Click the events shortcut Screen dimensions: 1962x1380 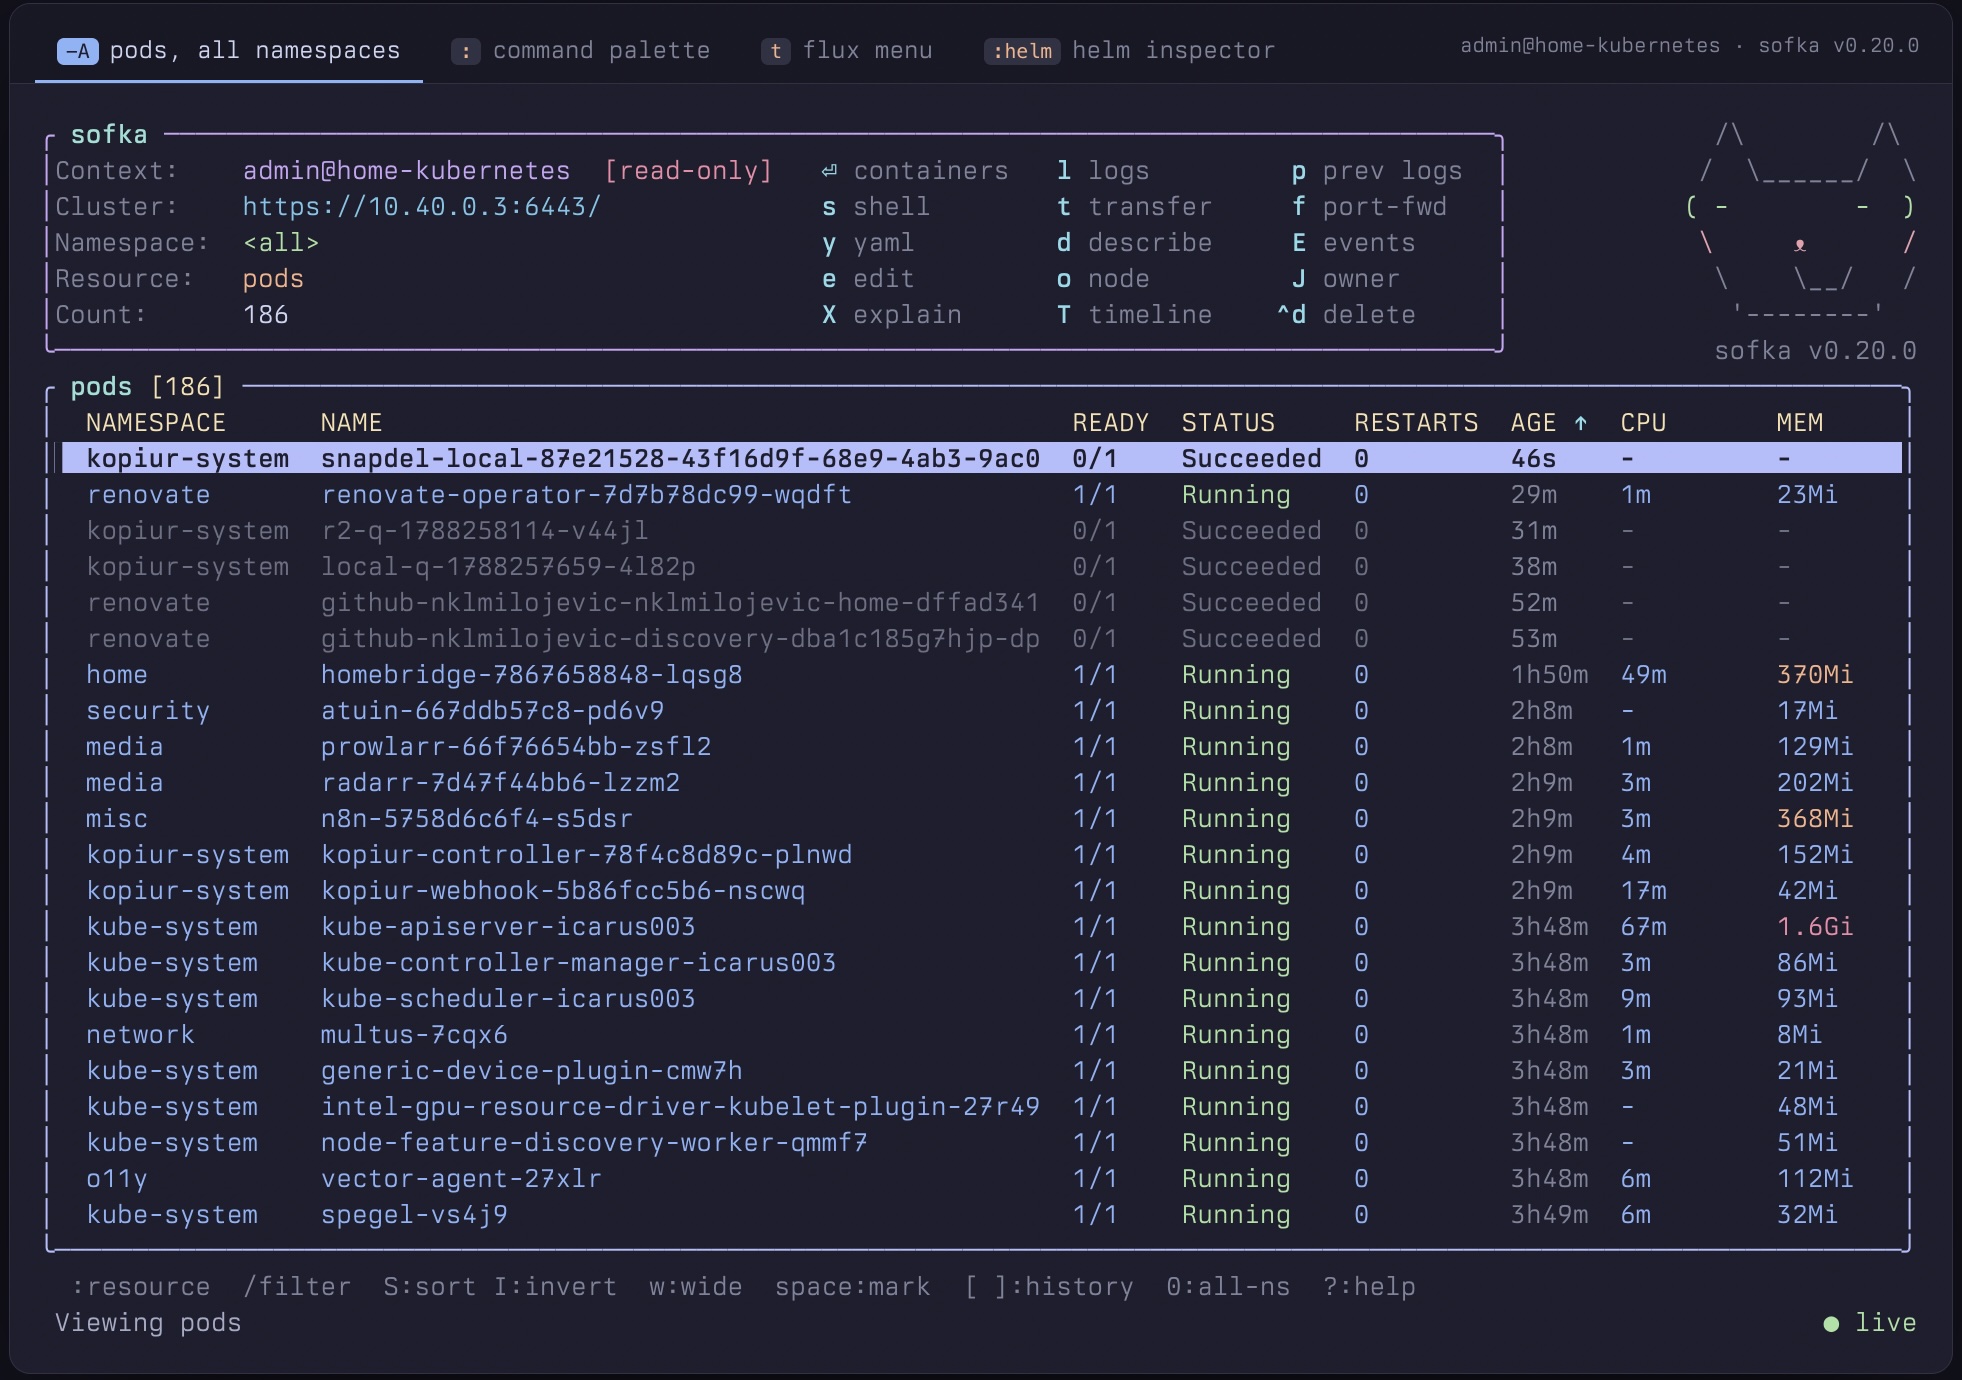pos(1353,243)
